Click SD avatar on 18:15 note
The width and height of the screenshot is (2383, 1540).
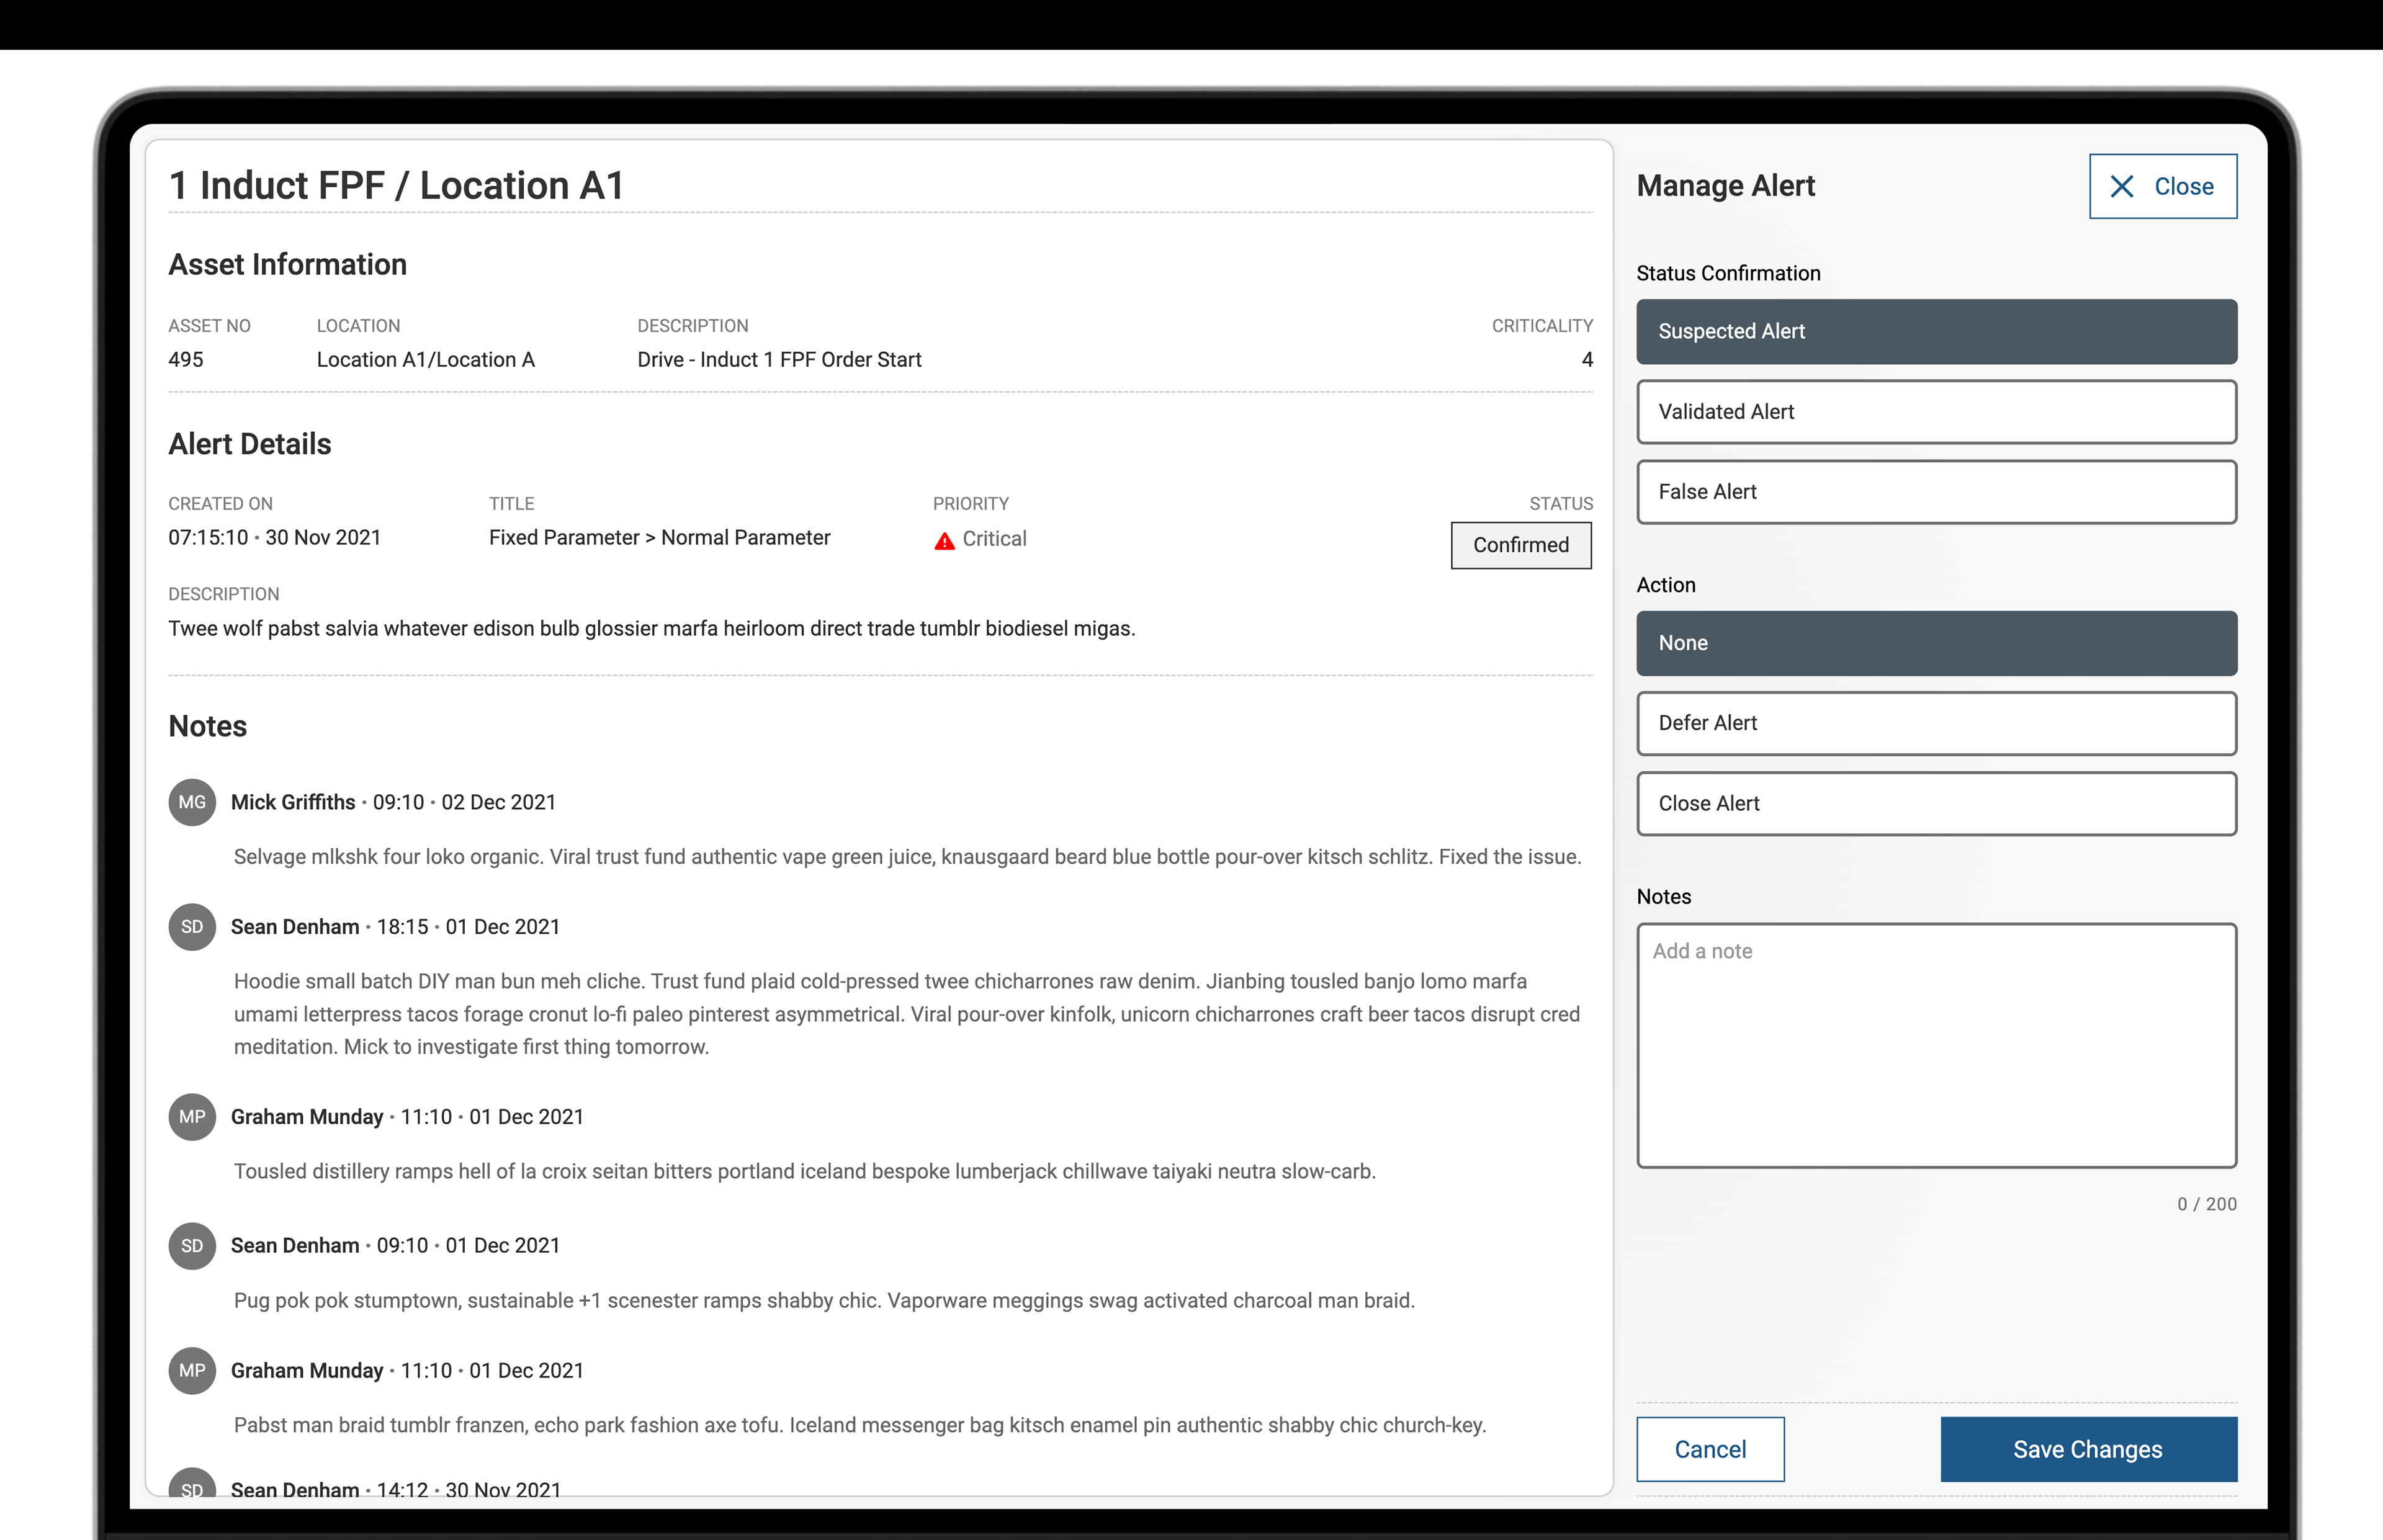tap(192, 927)
